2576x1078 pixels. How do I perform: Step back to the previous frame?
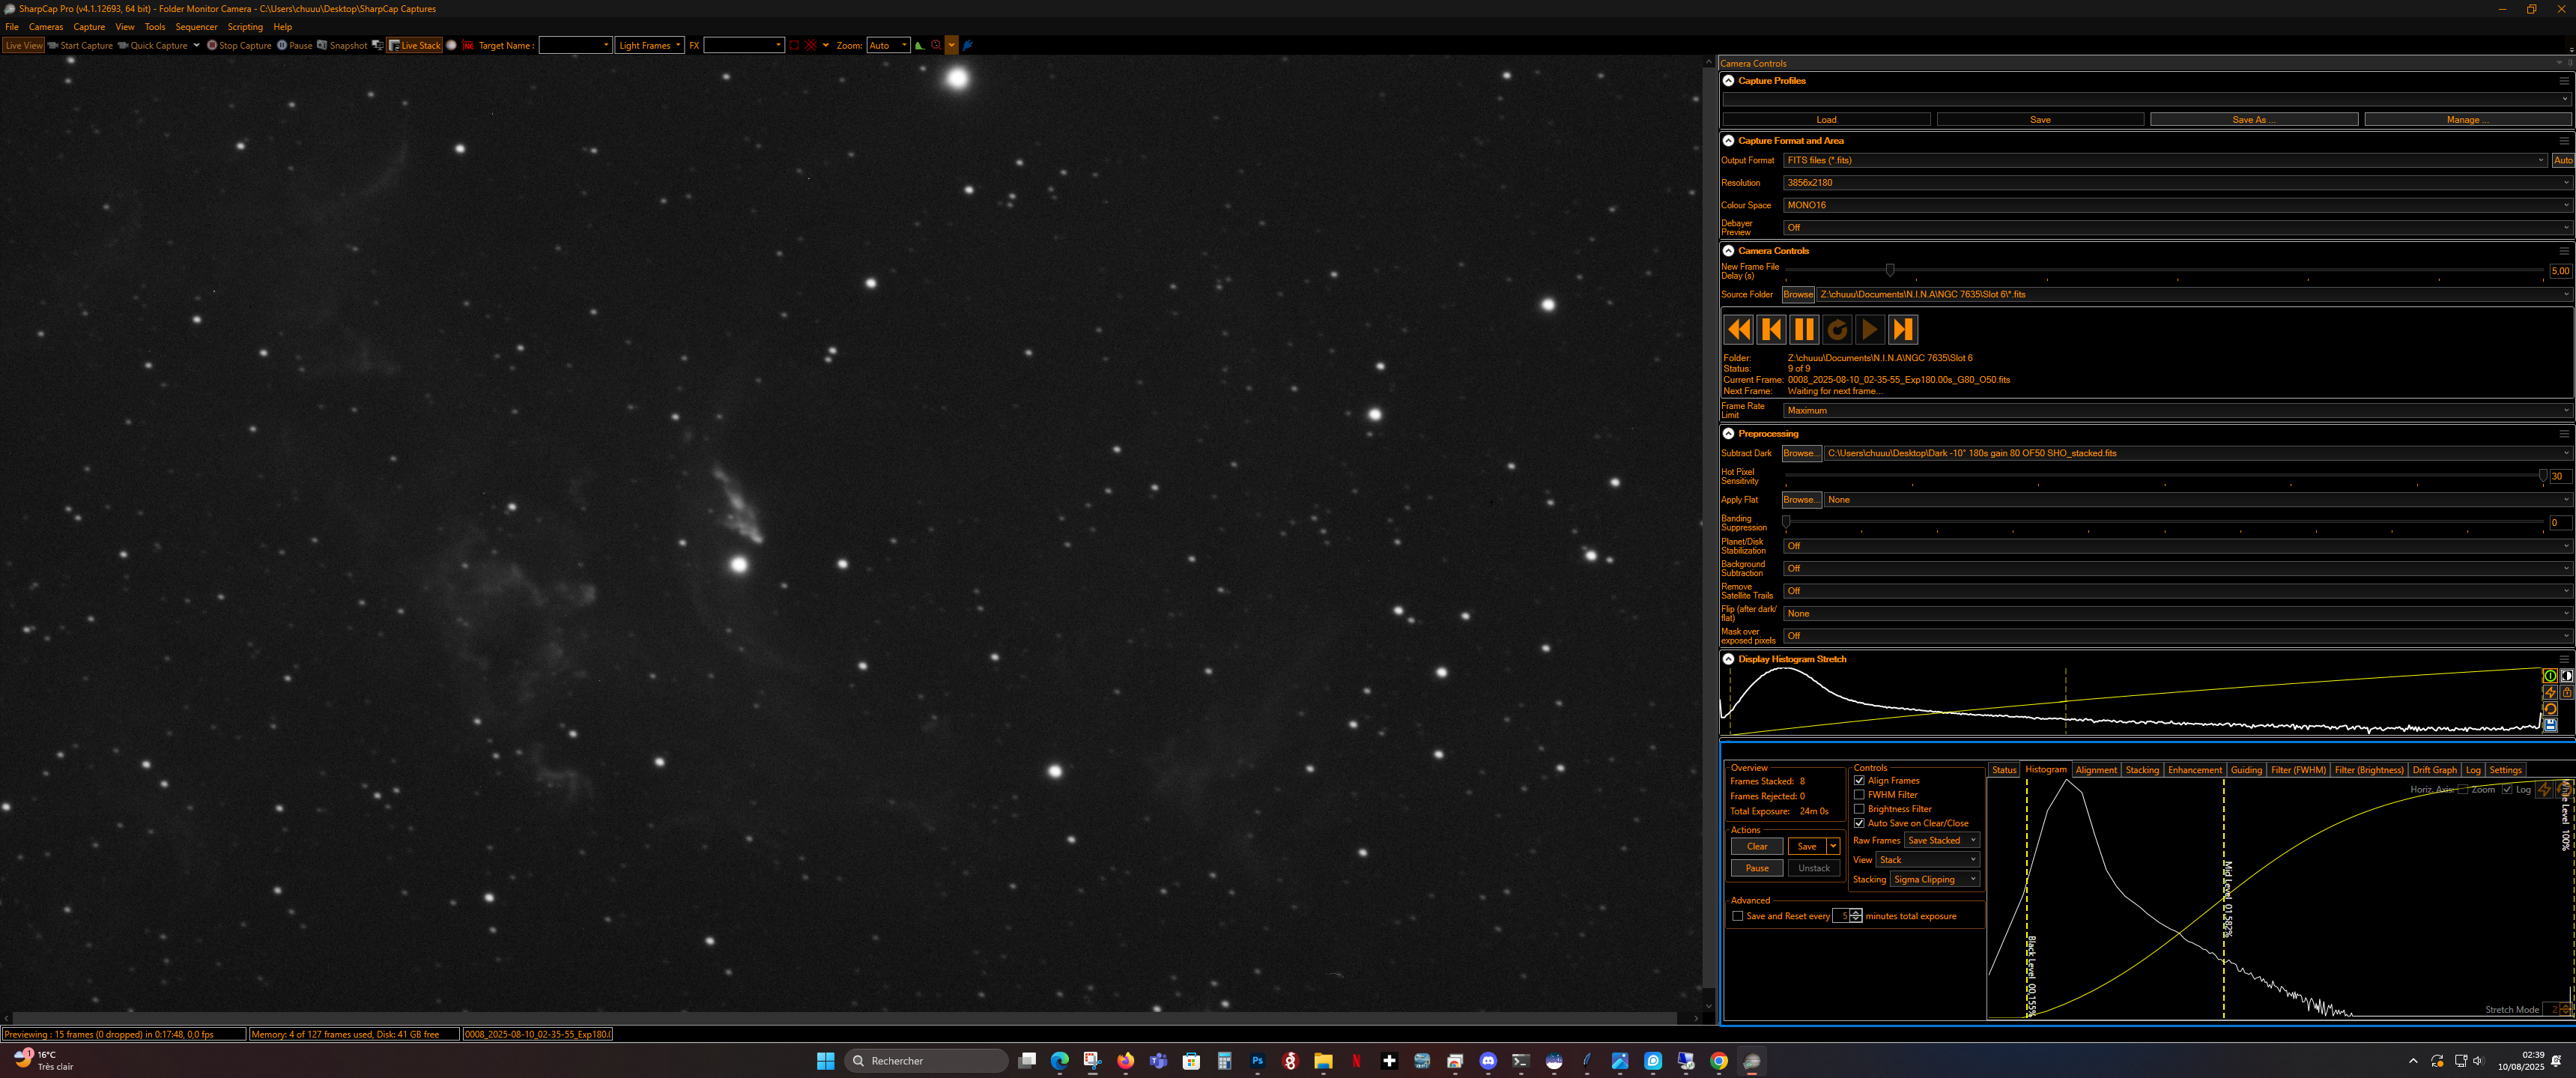[1771, 329]
